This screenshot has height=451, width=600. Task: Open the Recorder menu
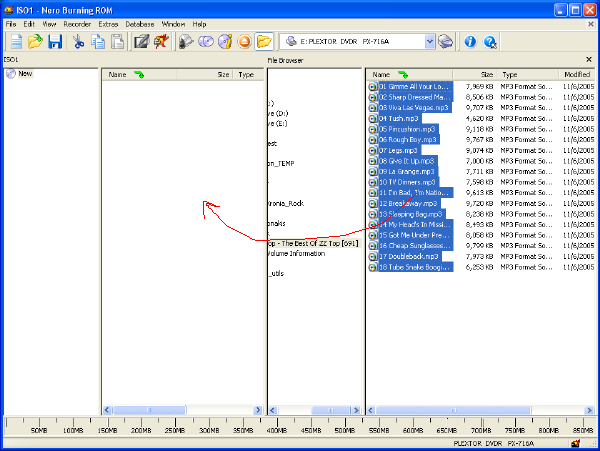pyautogui.click(x=77, y=23)
